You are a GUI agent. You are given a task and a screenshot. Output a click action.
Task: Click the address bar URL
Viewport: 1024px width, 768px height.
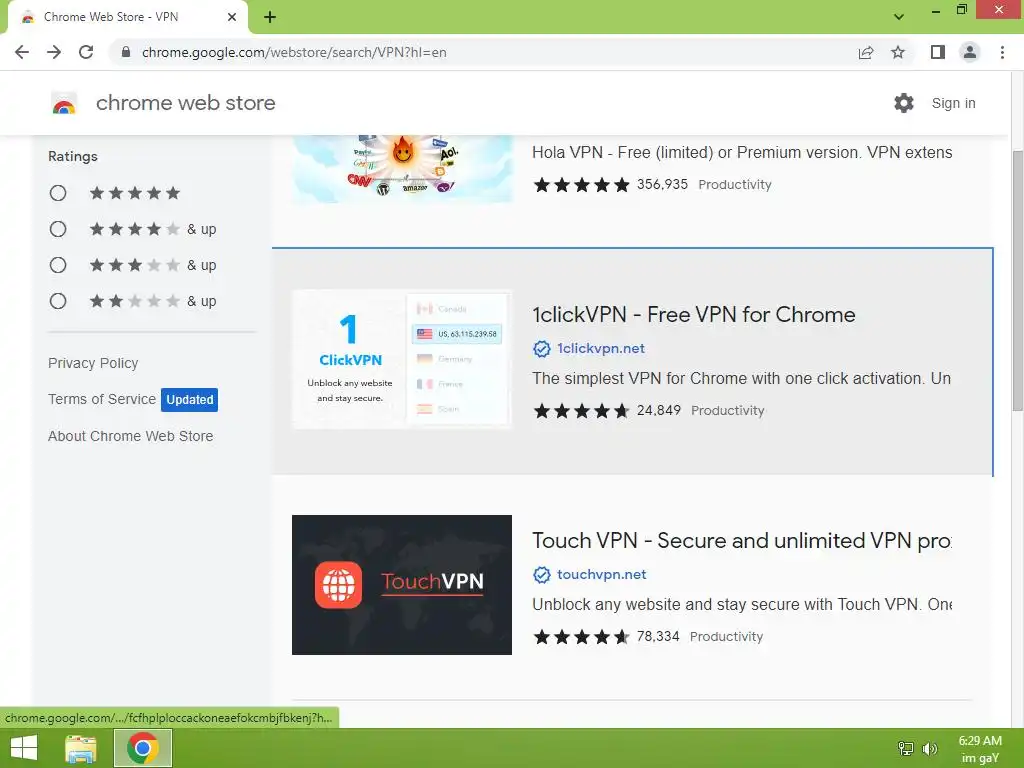[294, 52]
